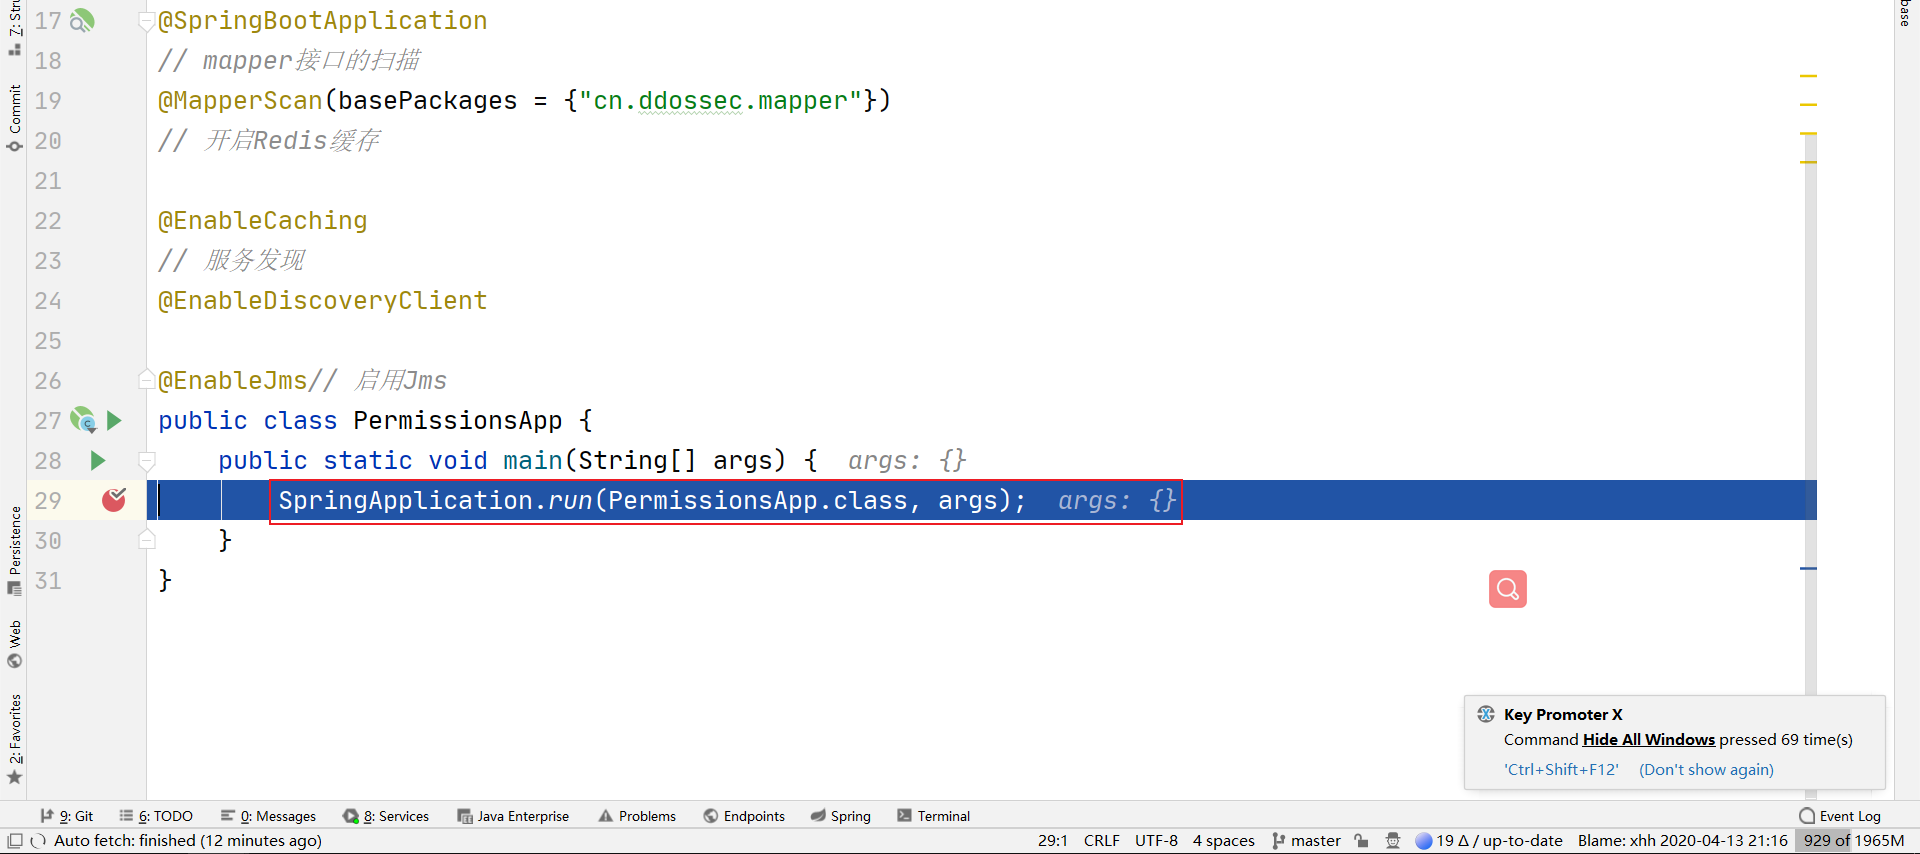Viewport: 1920px width, 854px height.
Task: Place caret on @EnableJms annotation
Action: (x=232, y=381)
